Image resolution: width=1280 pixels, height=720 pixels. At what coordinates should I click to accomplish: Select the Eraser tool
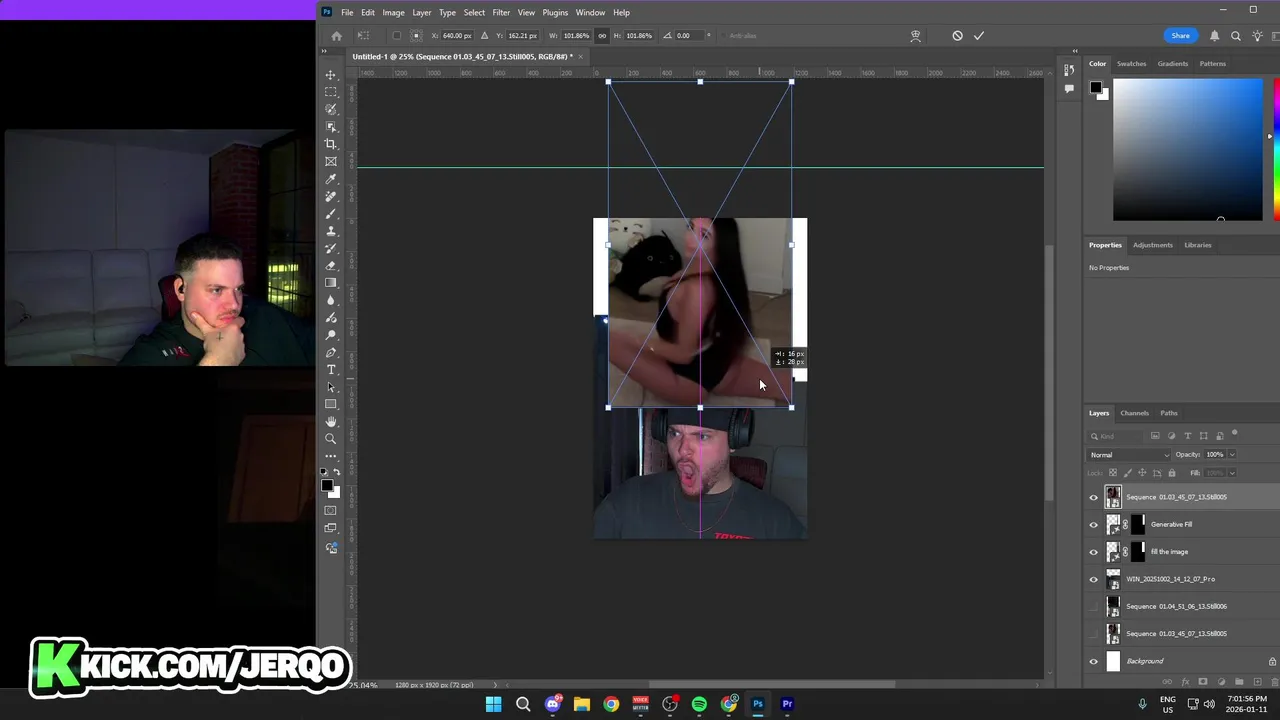[331, 266]
